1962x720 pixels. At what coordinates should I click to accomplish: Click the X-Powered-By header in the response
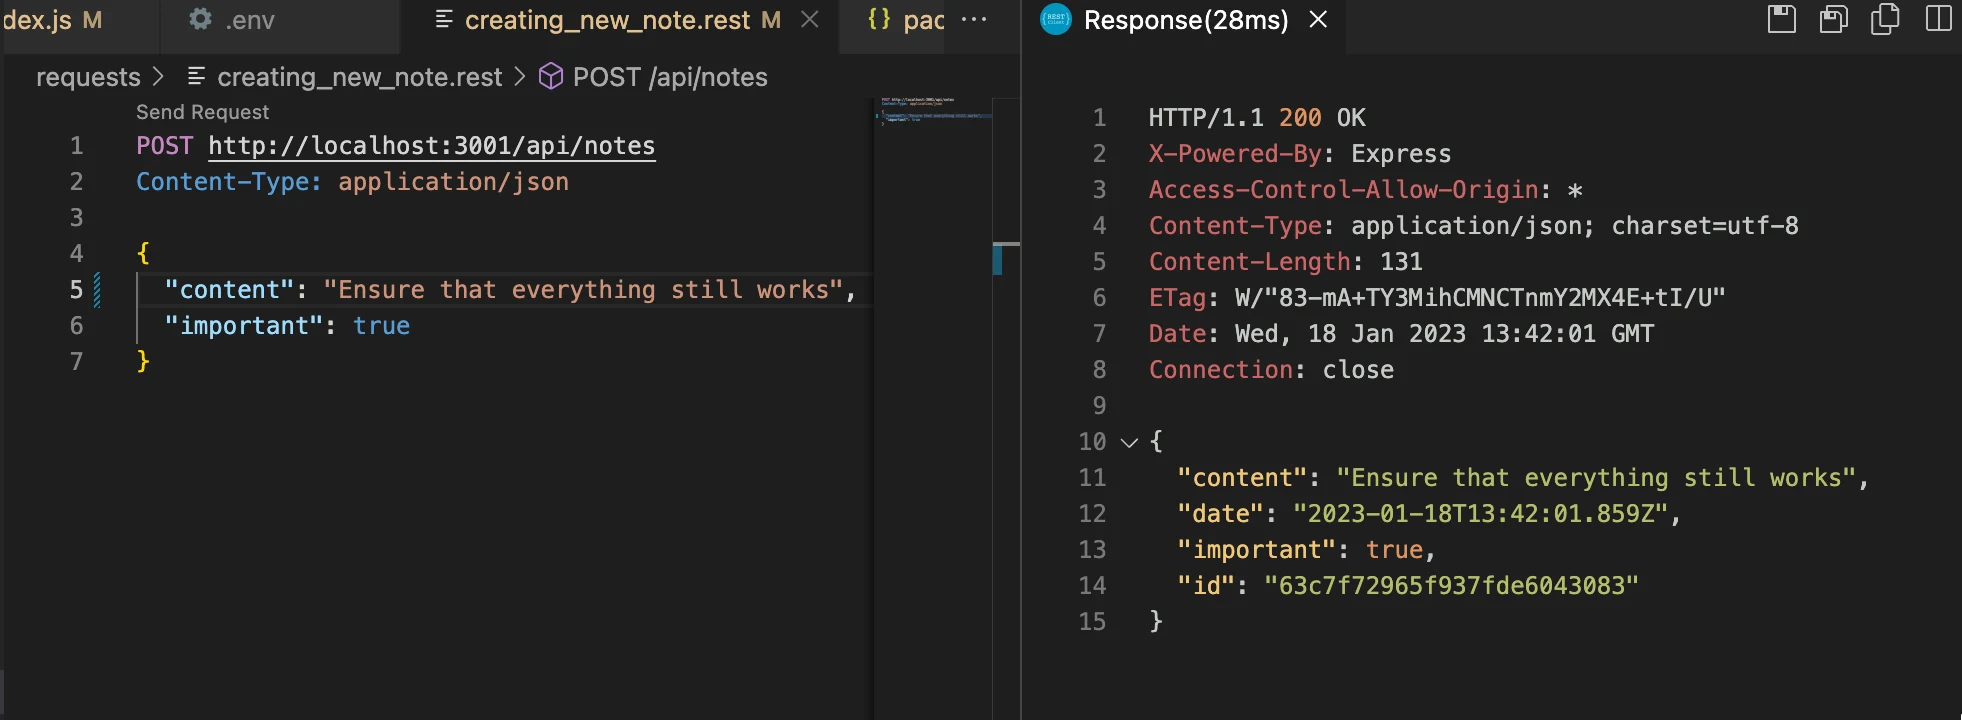tap(1235, 154)
